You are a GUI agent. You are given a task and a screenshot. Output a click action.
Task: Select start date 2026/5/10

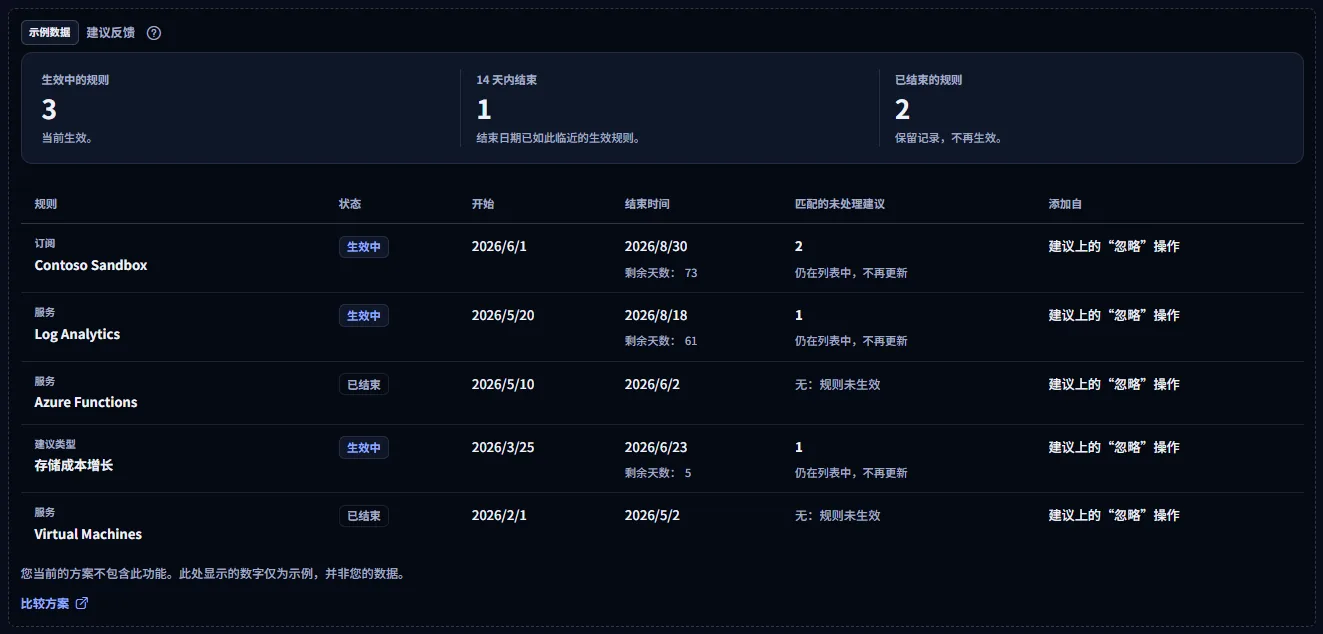(x=503, y=384)
